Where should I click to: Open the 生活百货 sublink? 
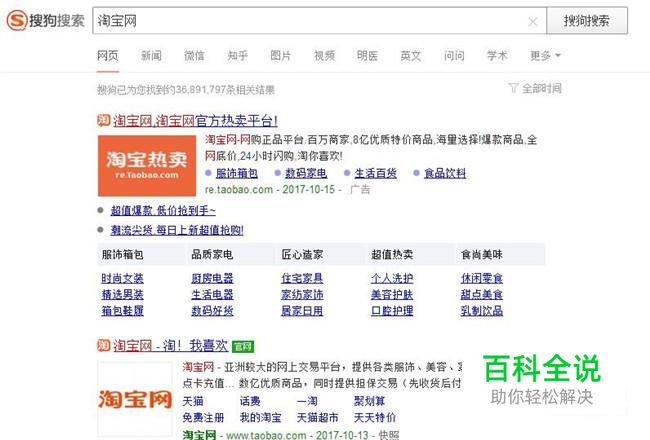(376, 173)
